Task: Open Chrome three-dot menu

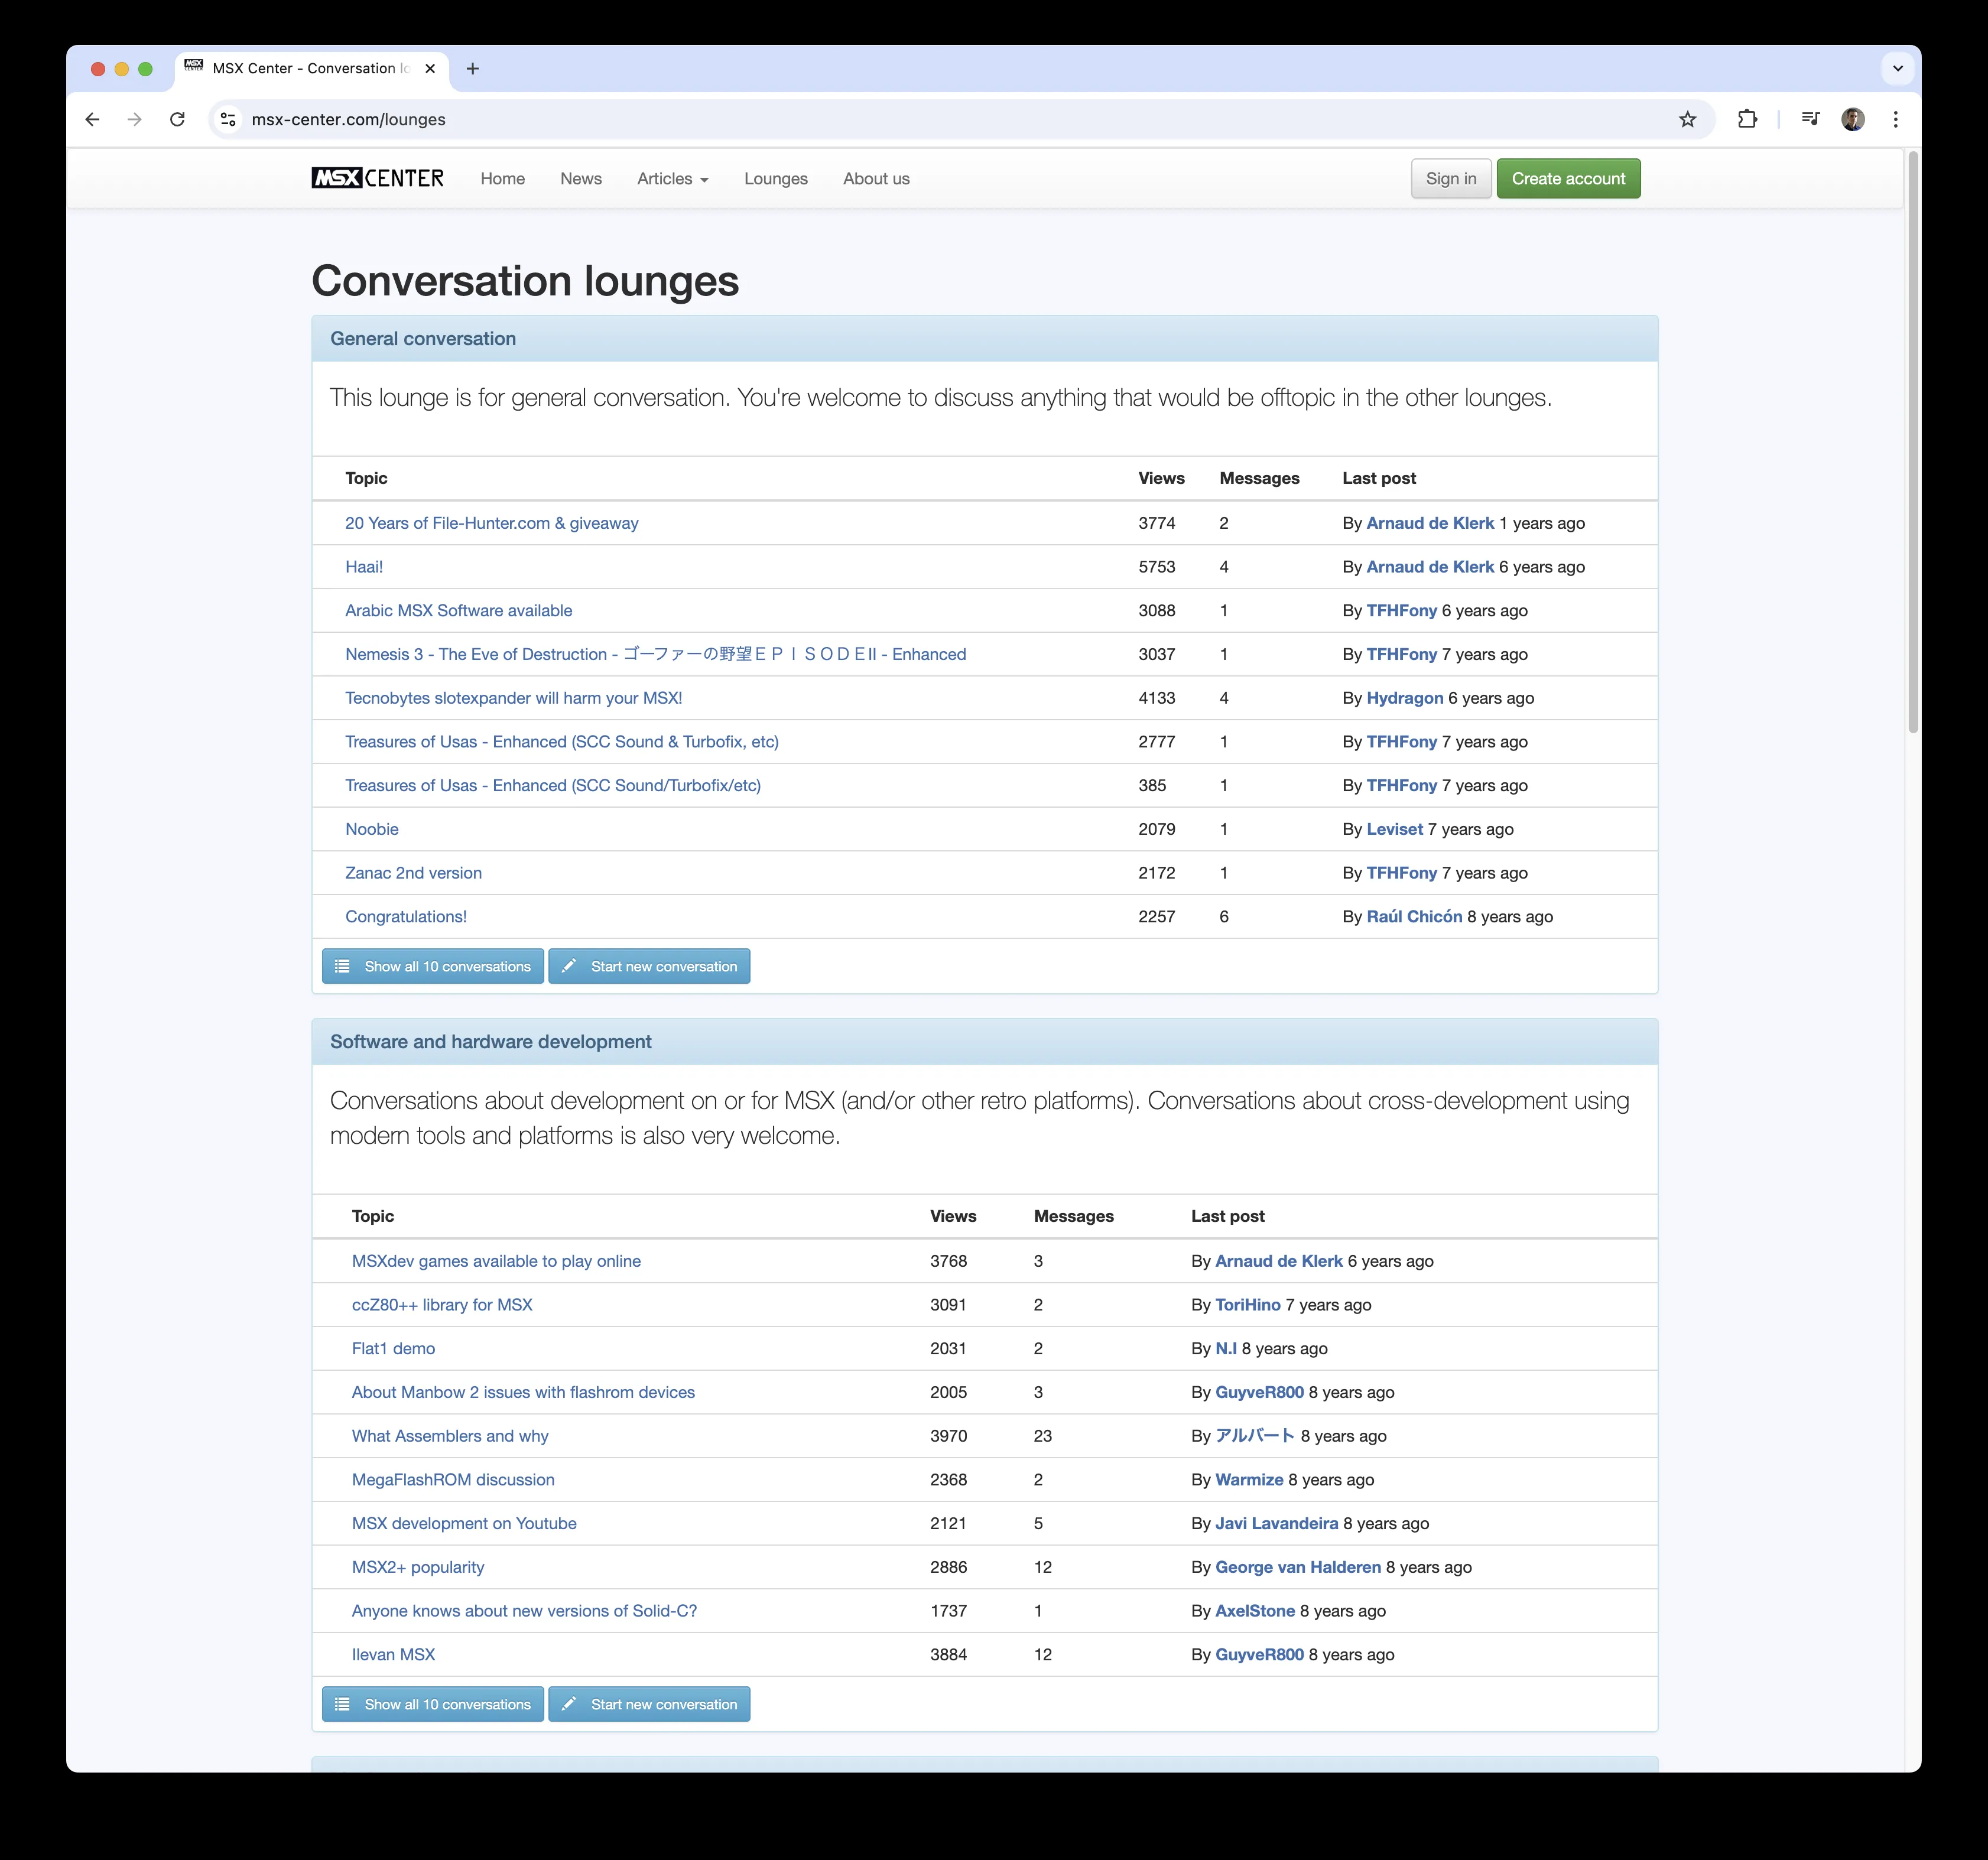Action: pyautogui.click(x=1895, y=120)
